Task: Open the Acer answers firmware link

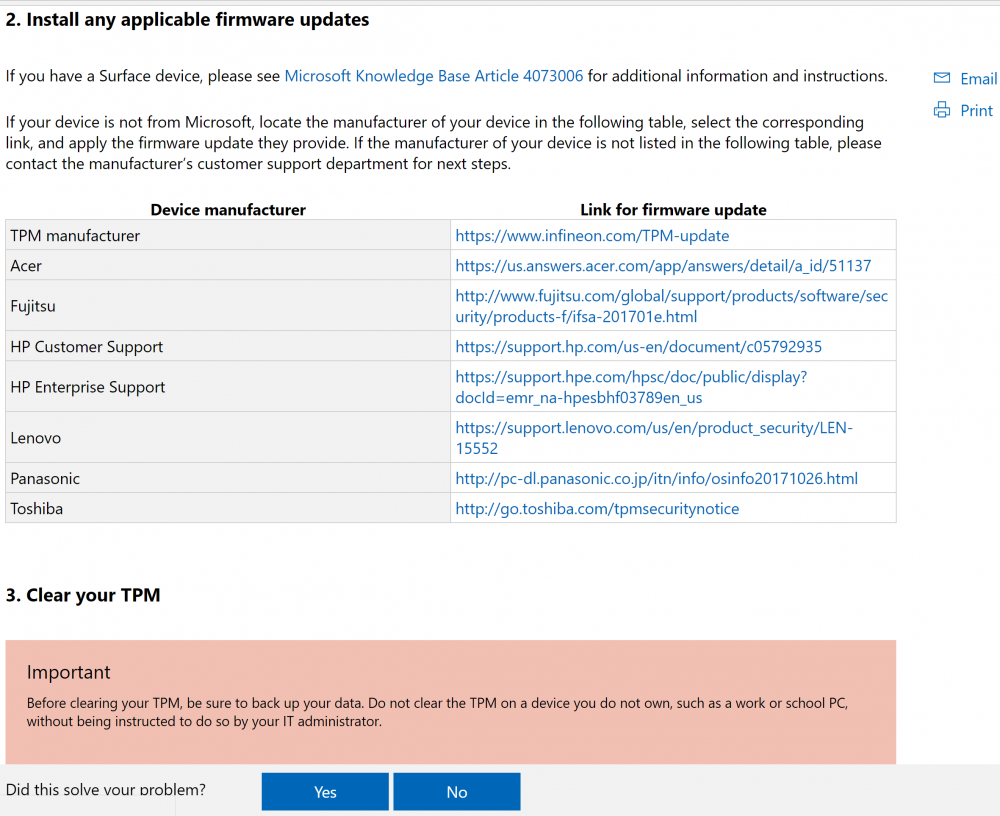Action: (663, 266)
